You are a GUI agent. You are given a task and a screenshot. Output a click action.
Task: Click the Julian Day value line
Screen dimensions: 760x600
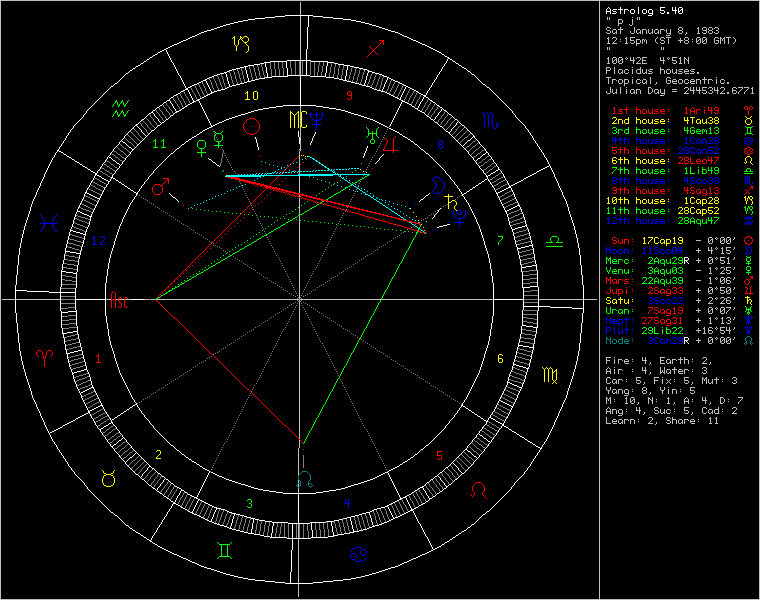tap(680, 91)
